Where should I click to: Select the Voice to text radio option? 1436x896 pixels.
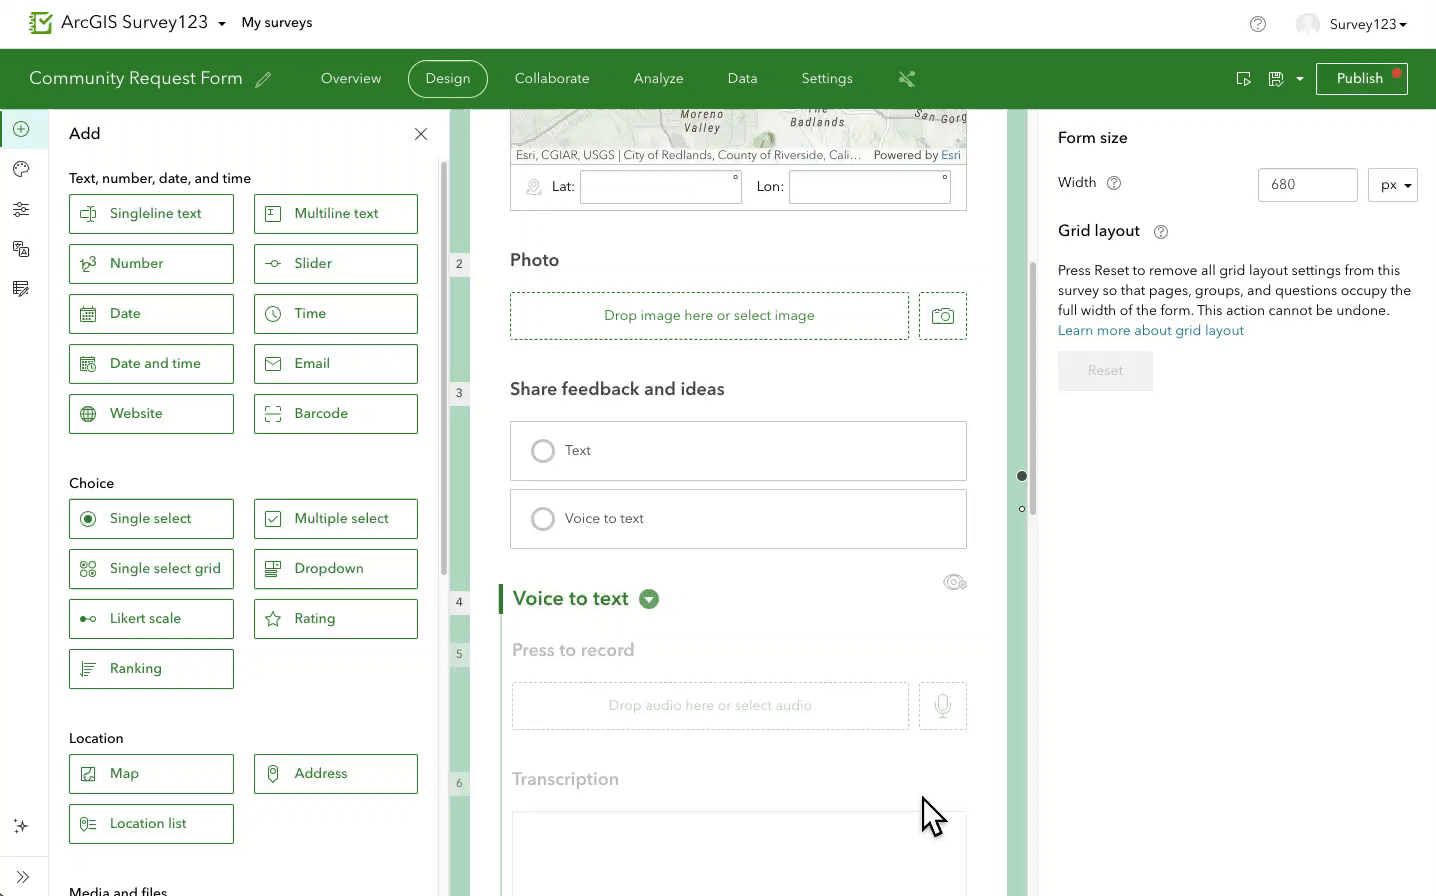(x=543, y=518)
